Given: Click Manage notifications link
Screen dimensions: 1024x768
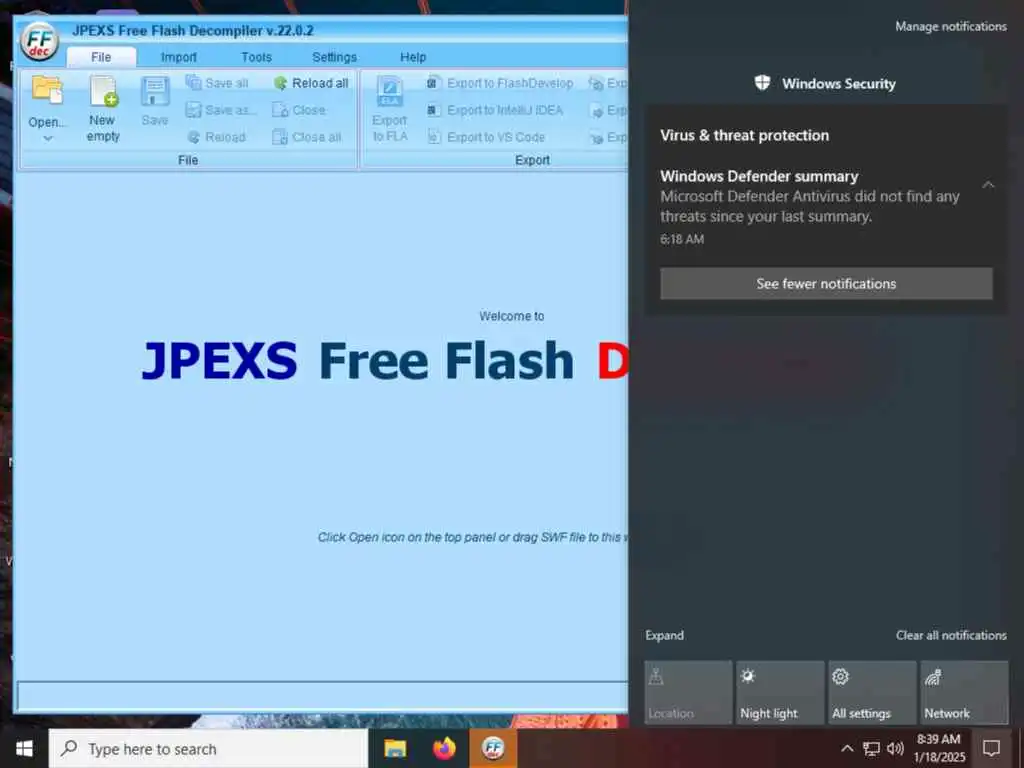Looking at the screenshot, I should [x=950, y=27].
